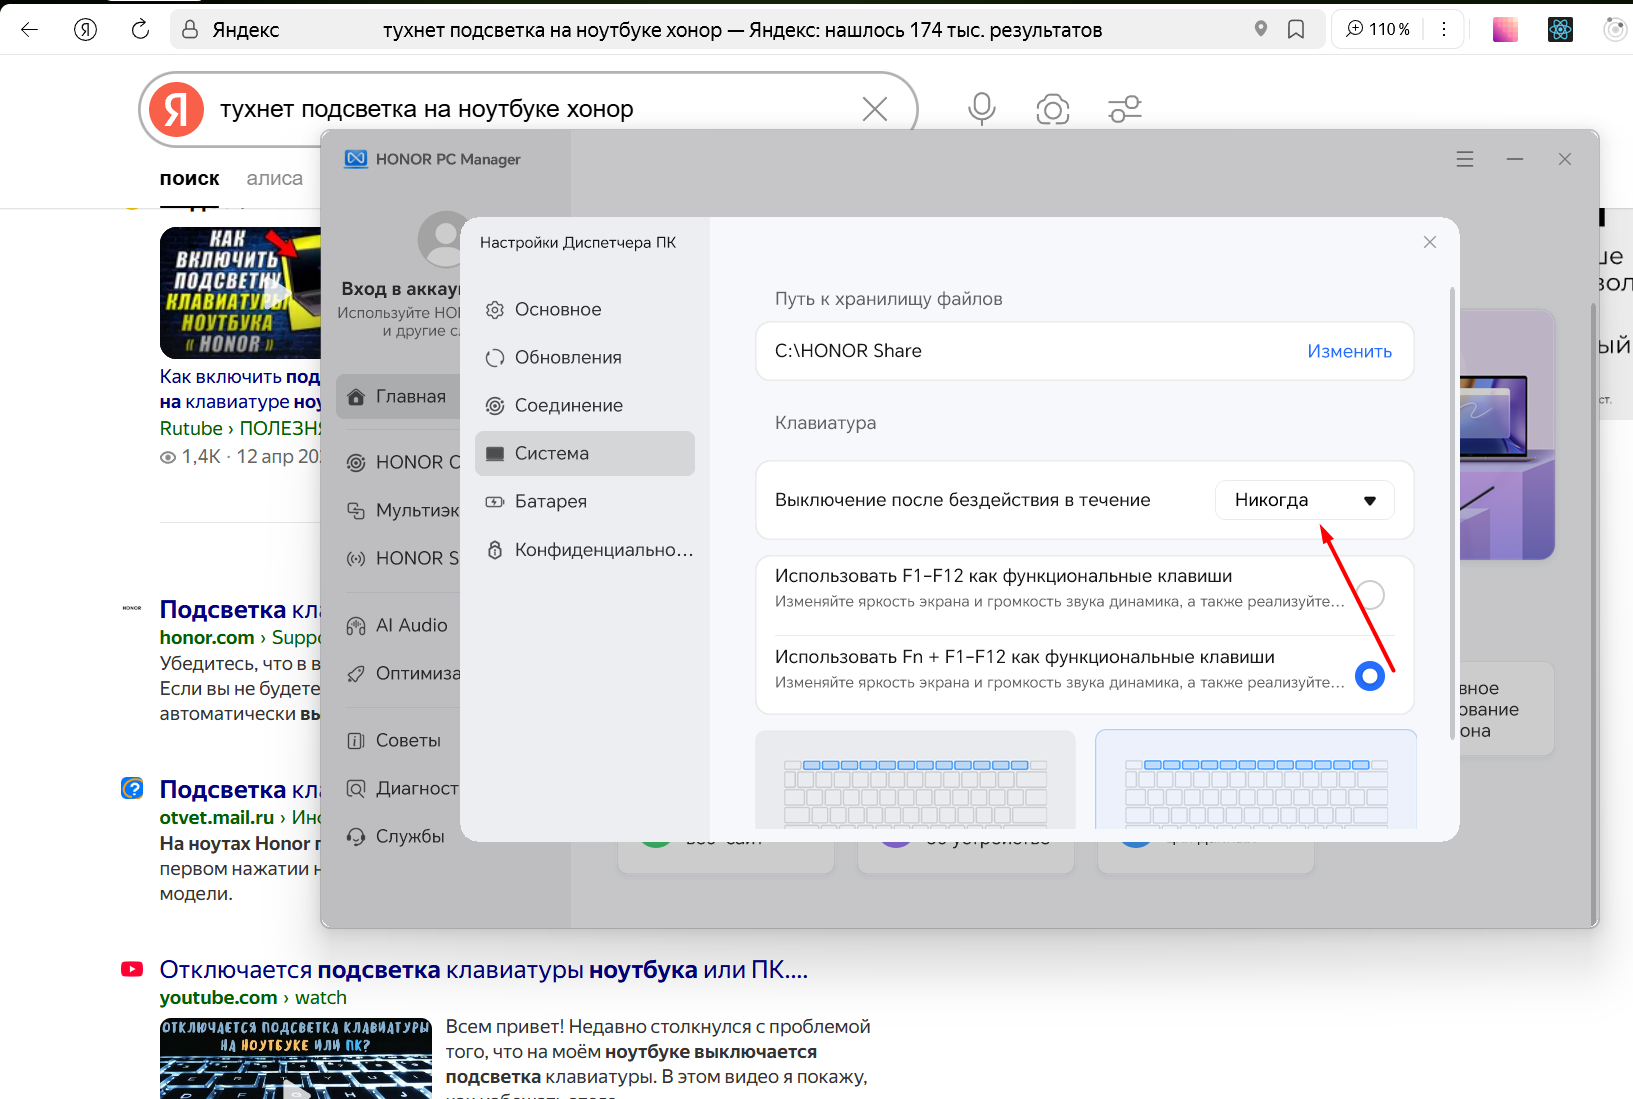
Task: Open the 'Основное' settings section
Action: tap(585, 310)
